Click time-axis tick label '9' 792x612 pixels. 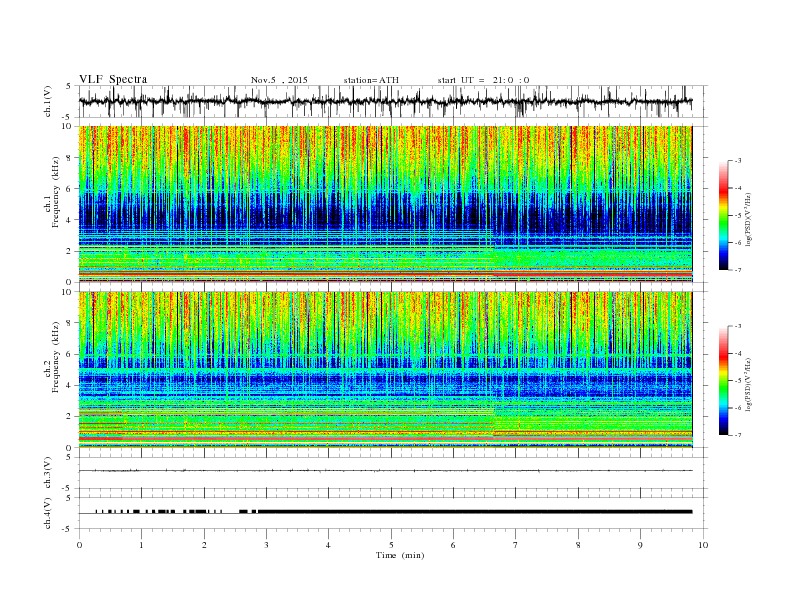click(x=640, y=545)
